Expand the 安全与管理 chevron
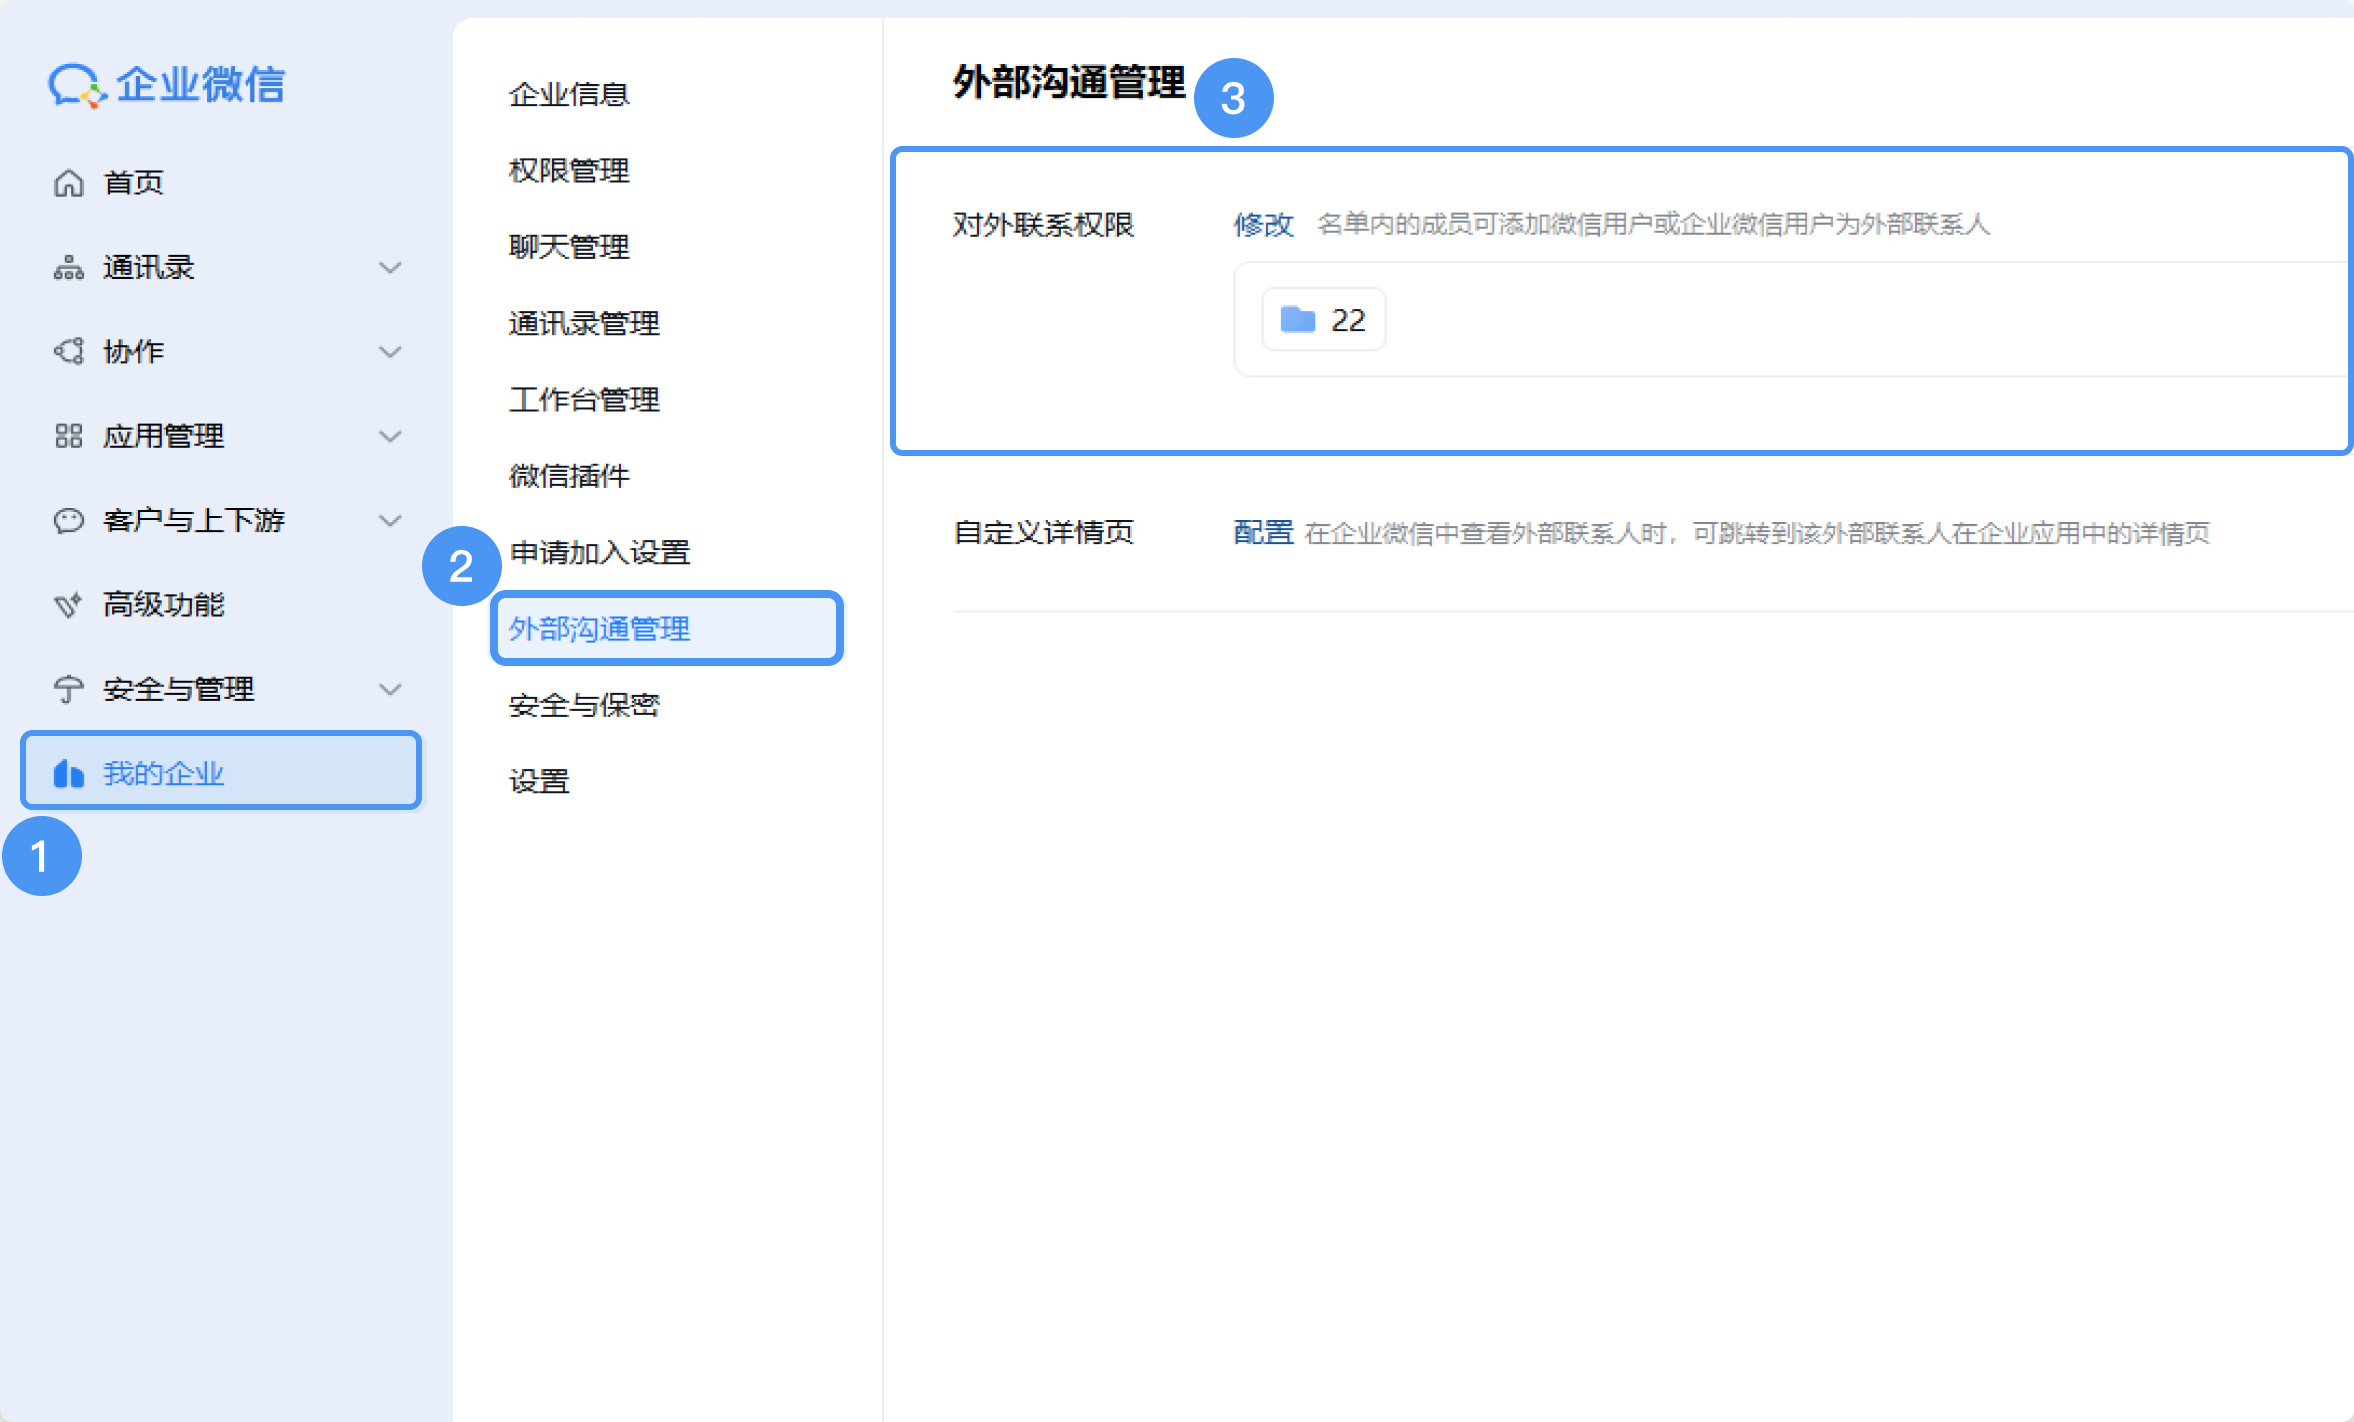Image resolution: width=2354 pixels, height=1422 pixels. tap(390, 689)
